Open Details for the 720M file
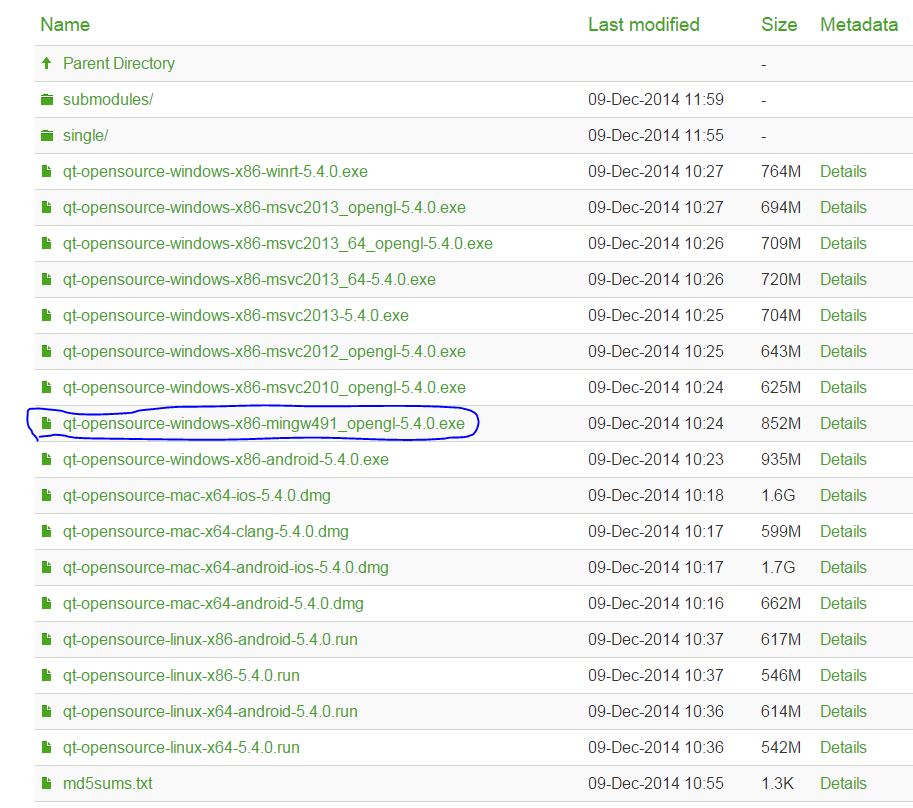This screenshot has width=913, height=808. coord(843,280)
